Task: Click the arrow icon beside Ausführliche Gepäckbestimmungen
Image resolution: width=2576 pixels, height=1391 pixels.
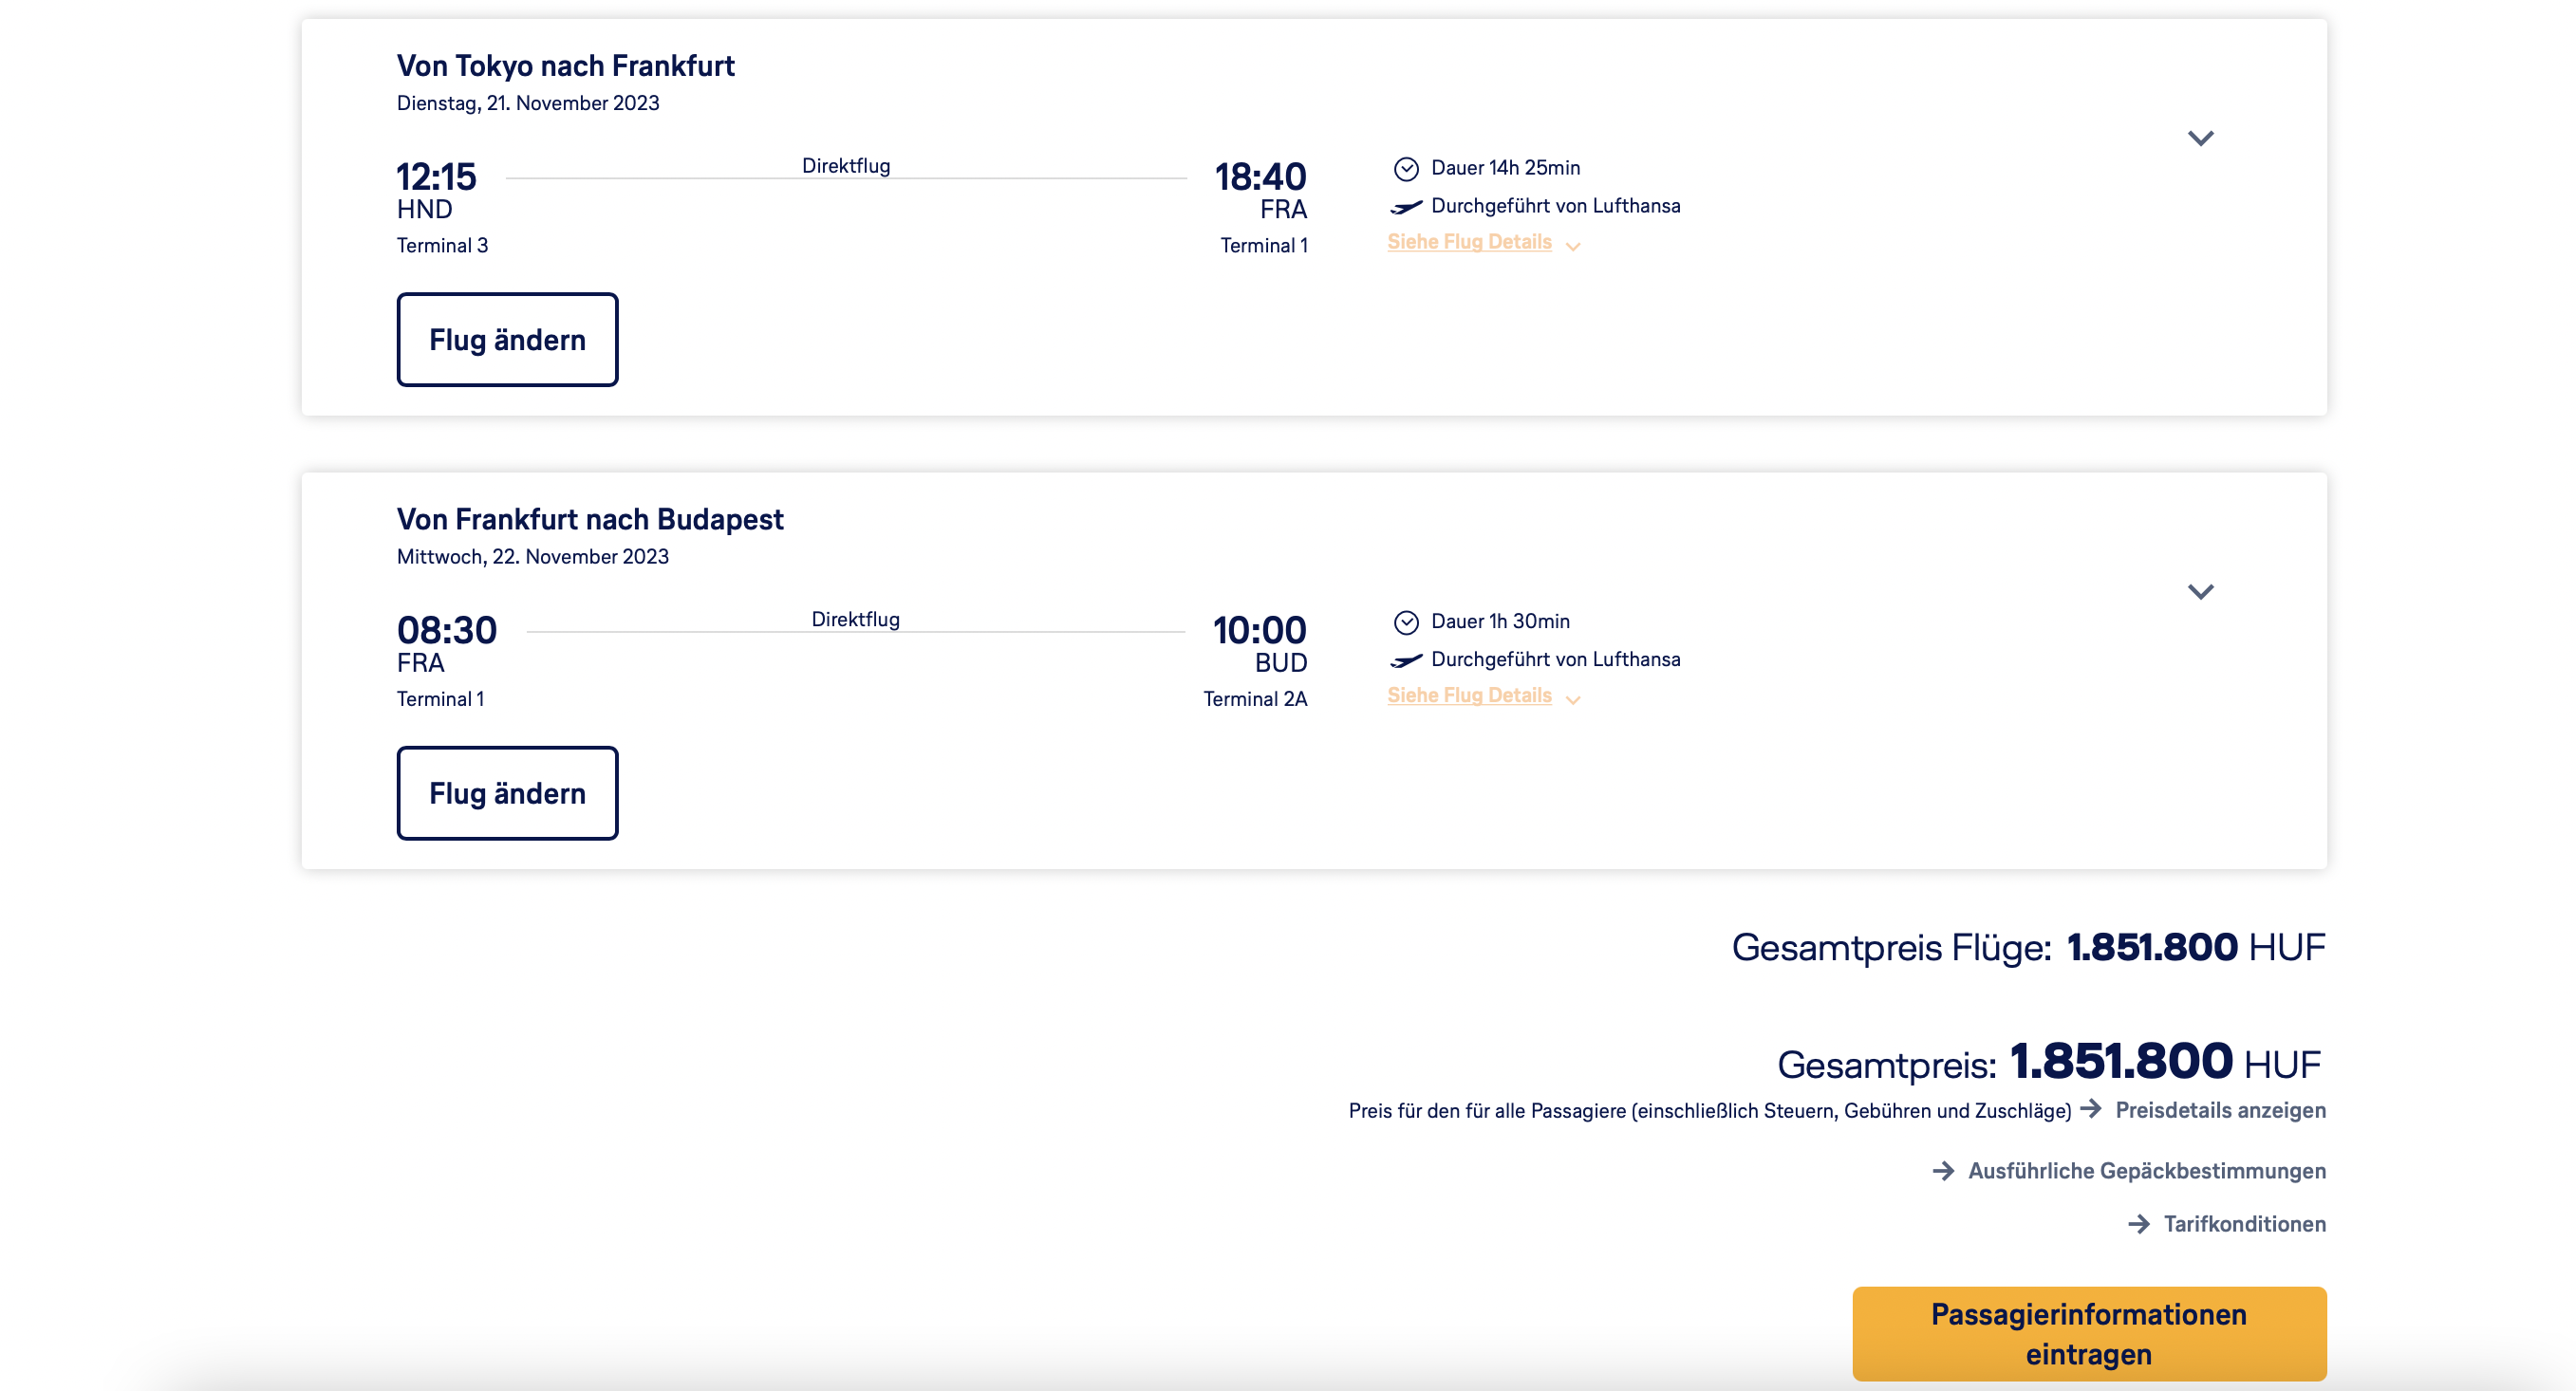Action: (x=1943, y=1170)
